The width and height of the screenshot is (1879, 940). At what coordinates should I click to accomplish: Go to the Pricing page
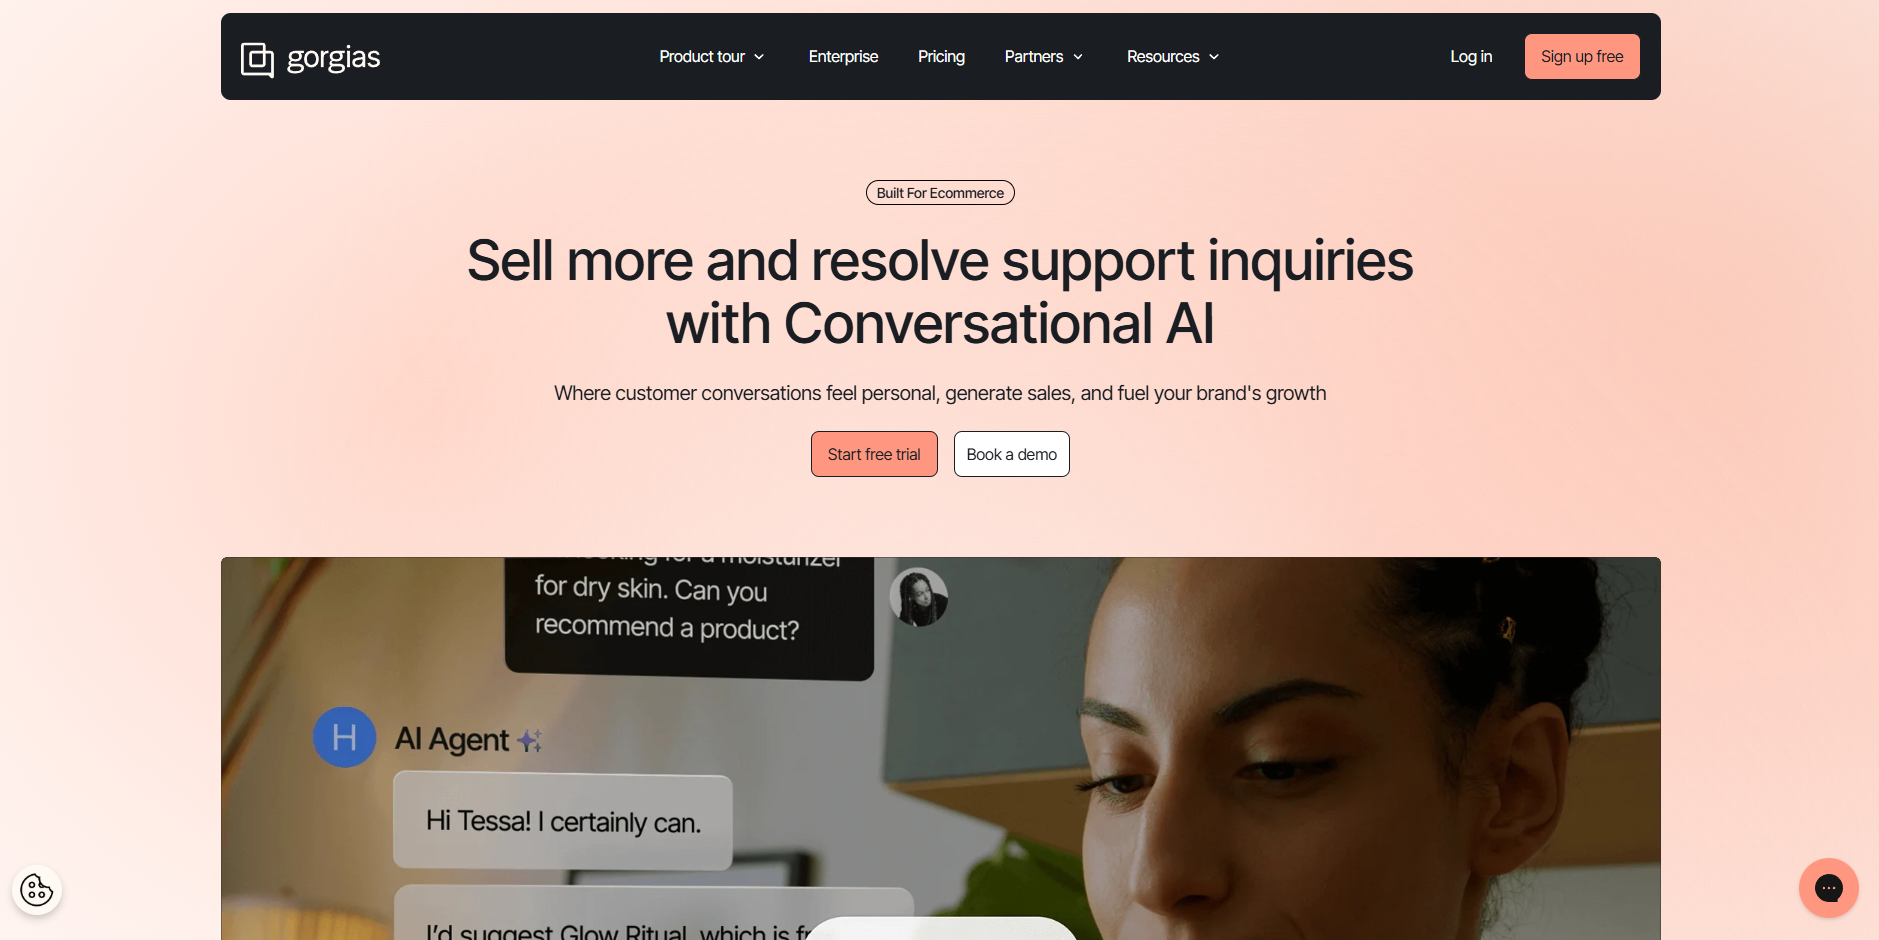pos(941,57)
